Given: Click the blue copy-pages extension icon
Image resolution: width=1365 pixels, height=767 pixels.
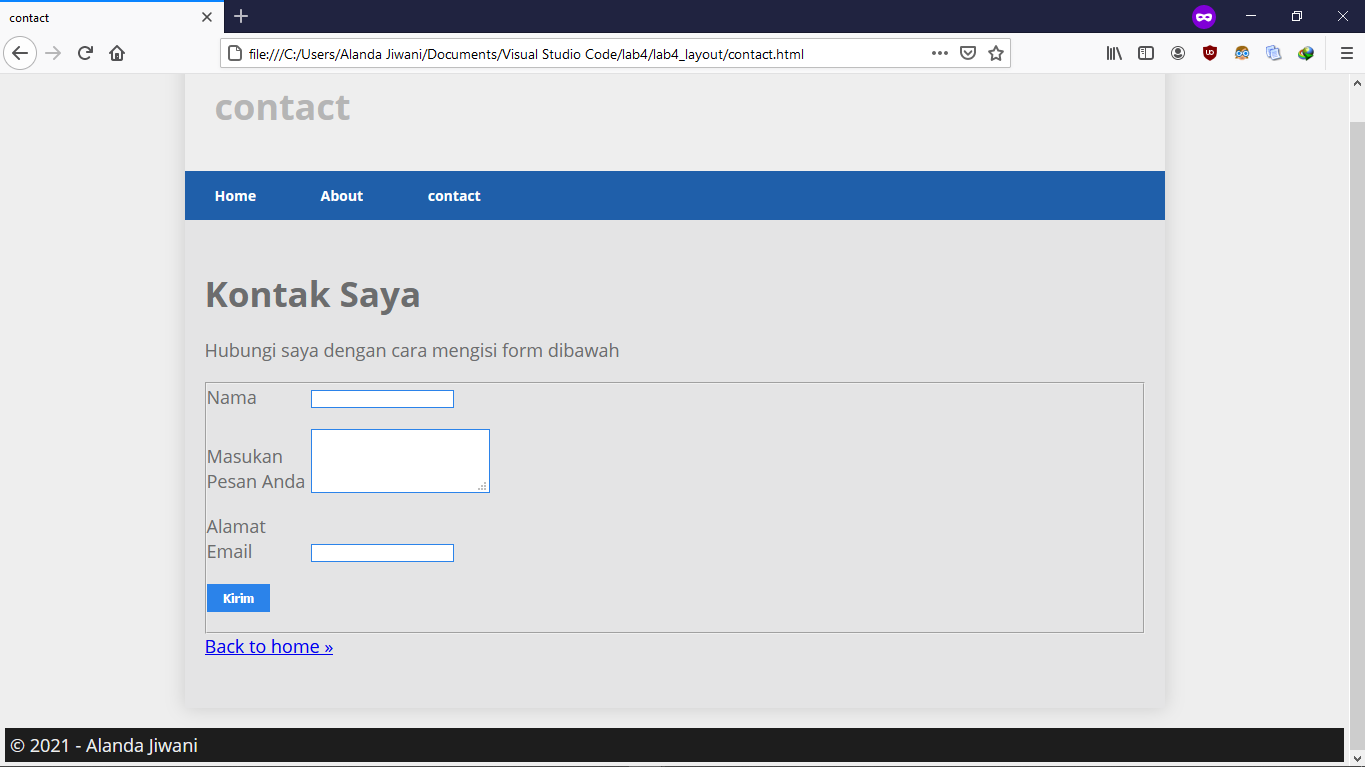Looking at the screenshot, I should (x=1274, y=53).
